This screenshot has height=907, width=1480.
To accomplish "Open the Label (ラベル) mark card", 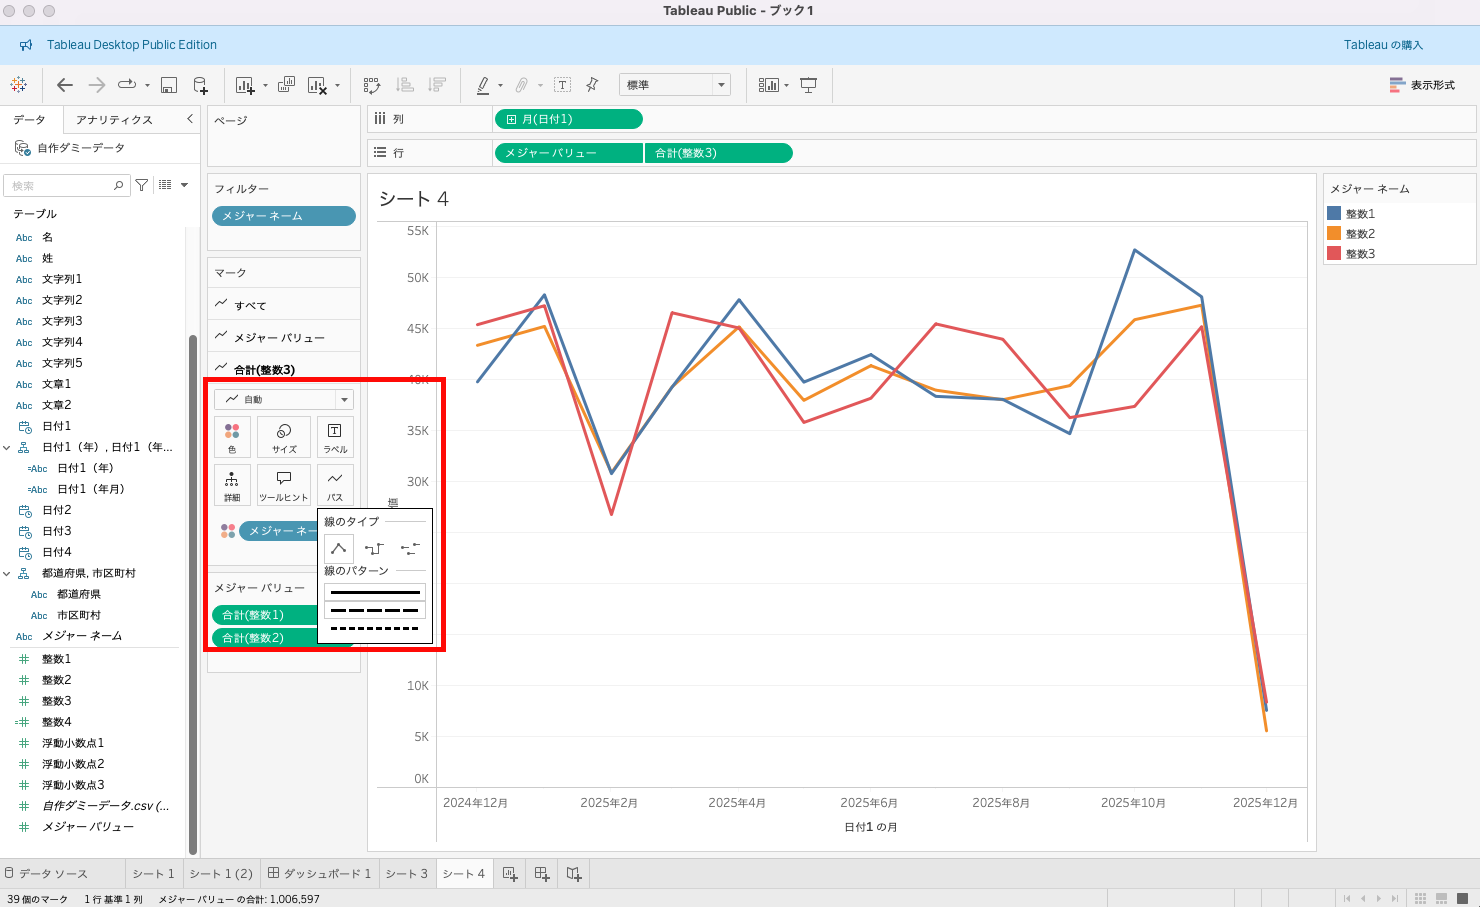I will point(335,436).
